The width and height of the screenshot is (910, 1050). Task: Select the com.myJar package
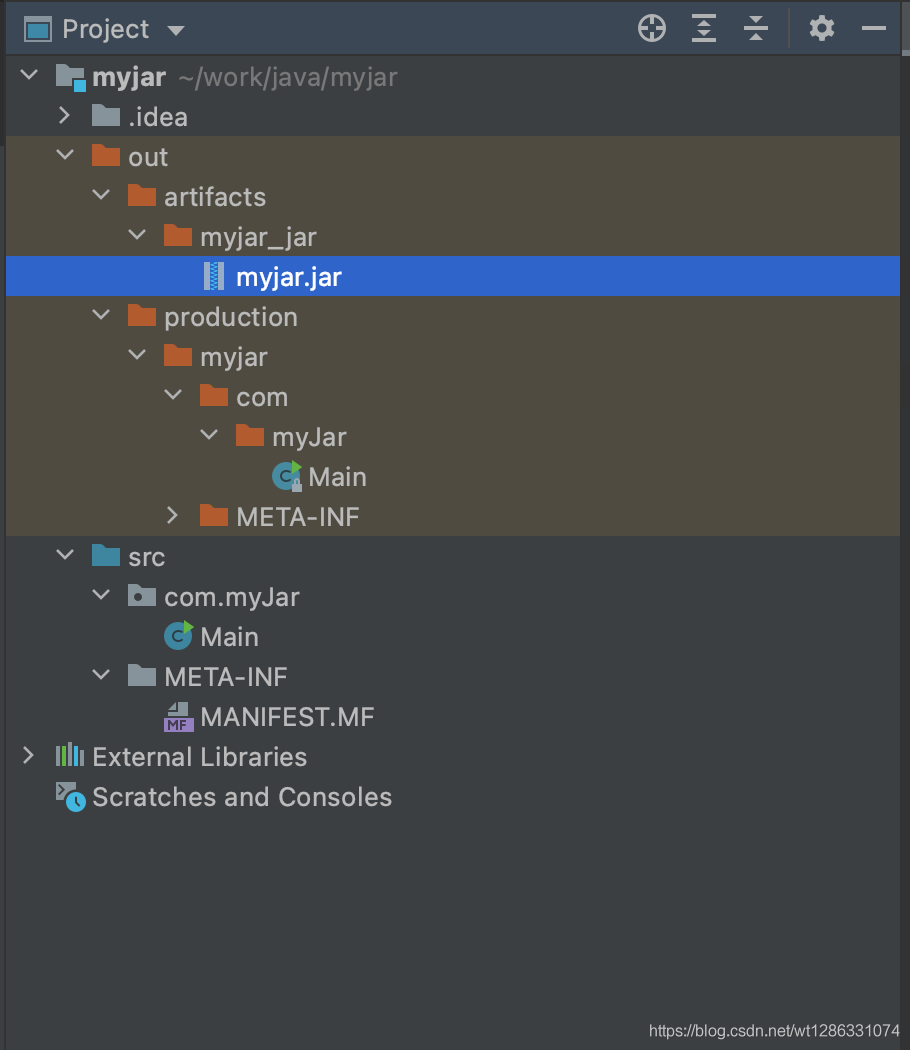(x=231, y=597)
